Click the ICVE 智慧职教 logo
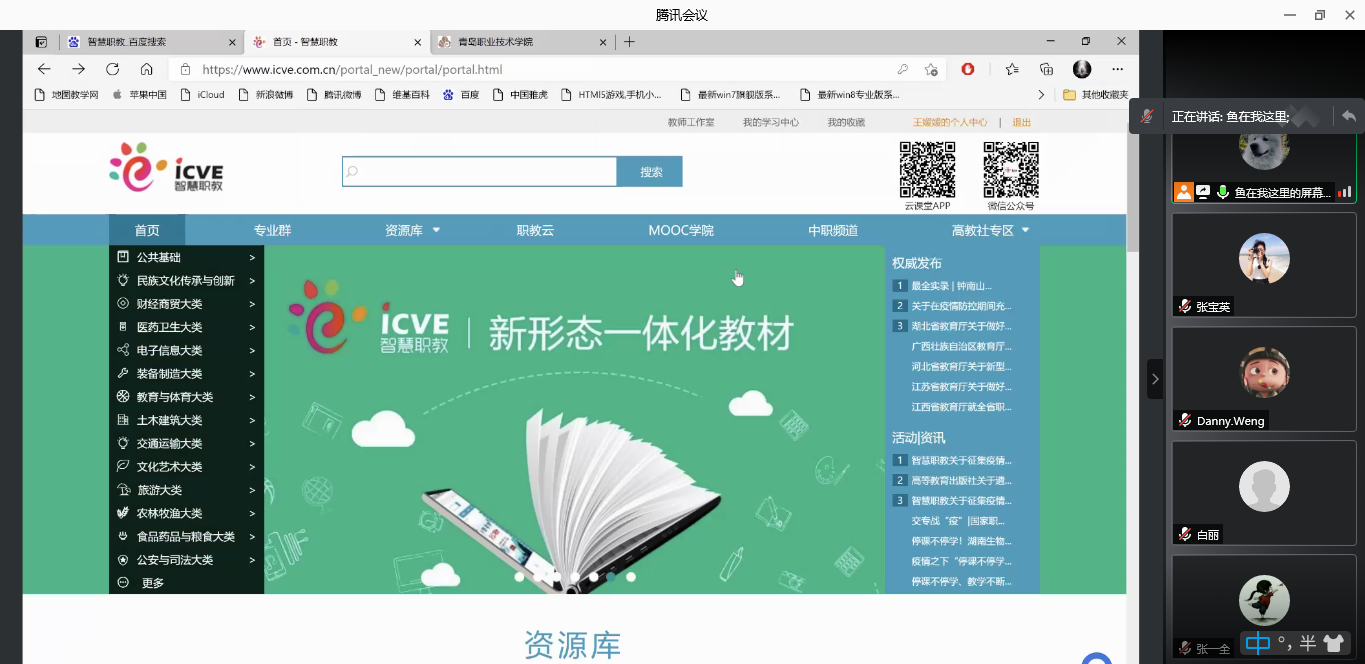 click(166, 167)
